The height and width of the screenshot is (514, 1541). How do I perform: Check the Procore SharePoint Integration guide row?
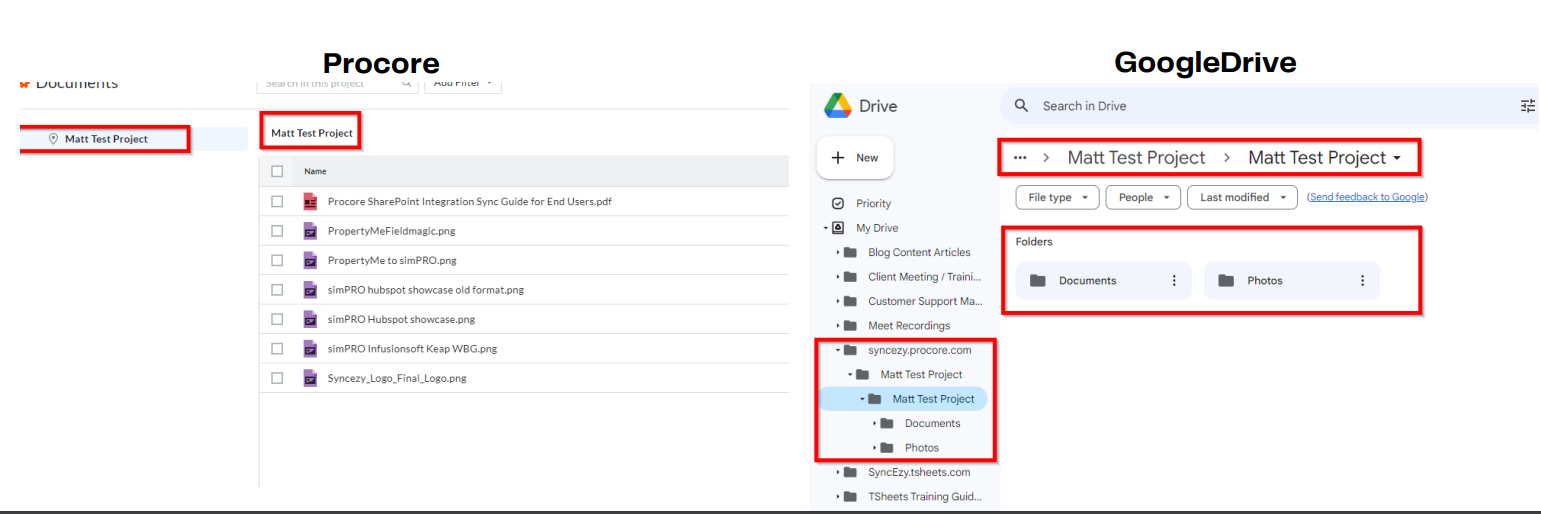[x=277, y=202]
